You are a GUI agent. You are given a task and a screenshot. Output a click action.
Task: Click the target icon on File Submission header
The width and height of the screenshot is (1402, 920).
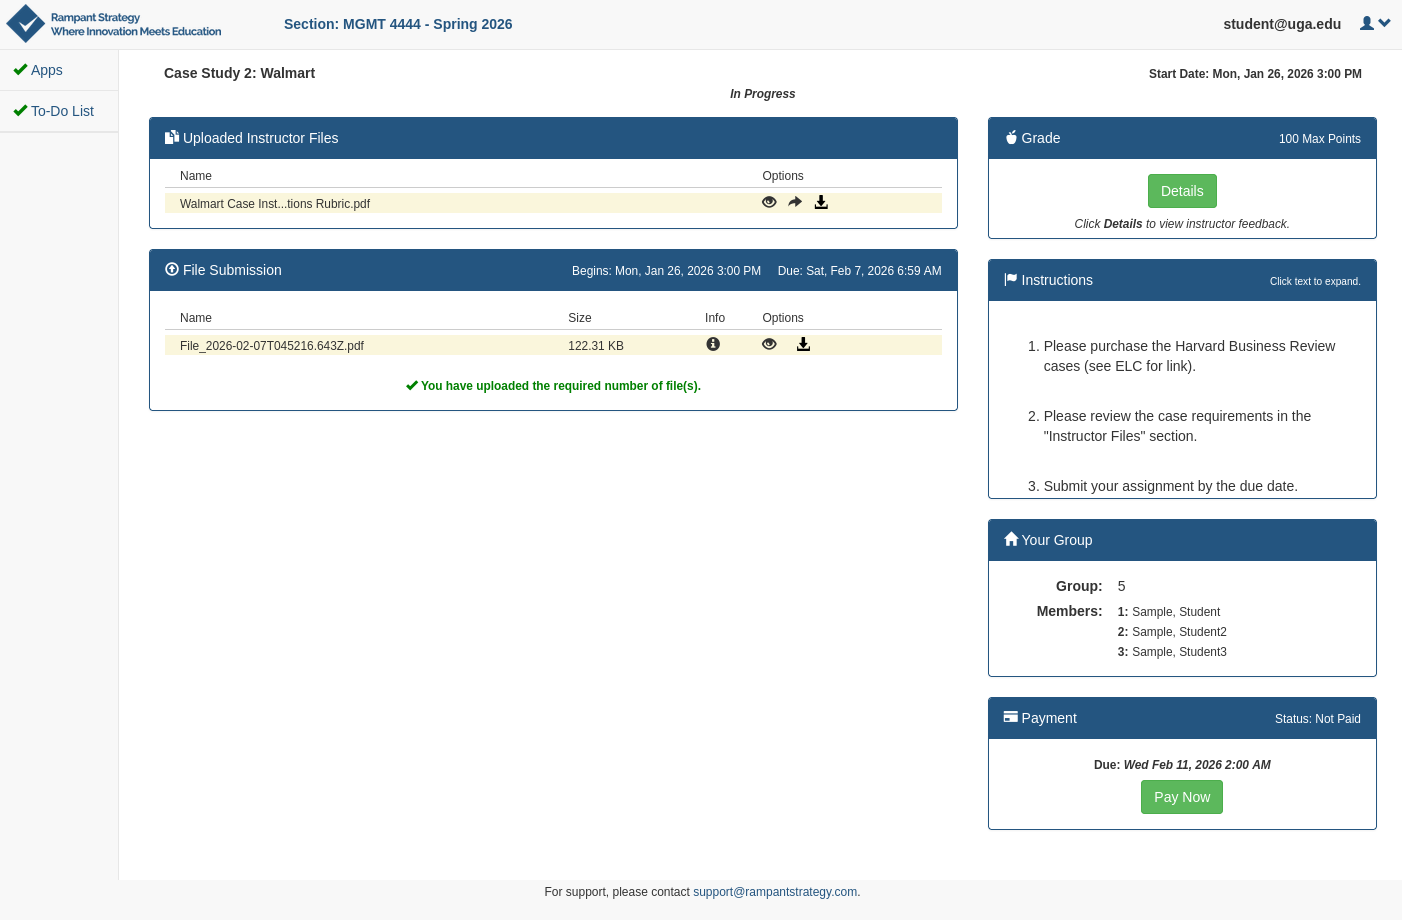[172, 269]
